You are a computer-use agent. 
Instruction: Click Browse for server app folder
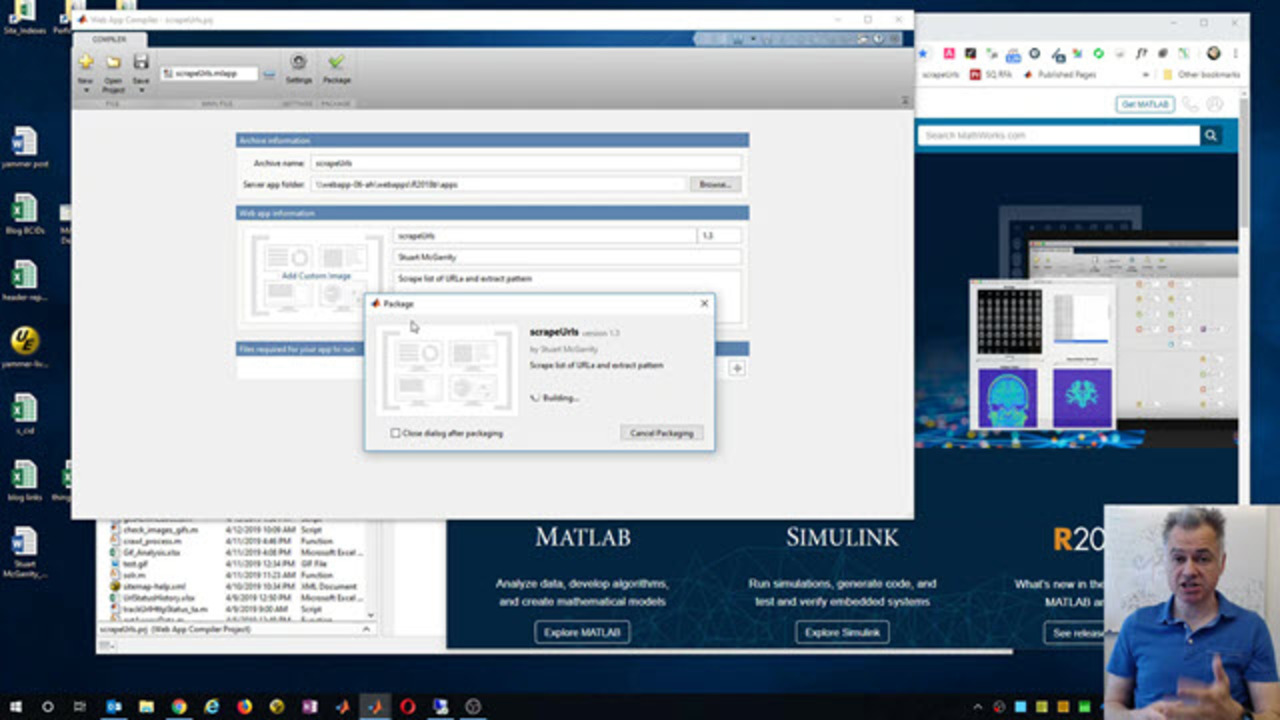click(x=714, y=185)
